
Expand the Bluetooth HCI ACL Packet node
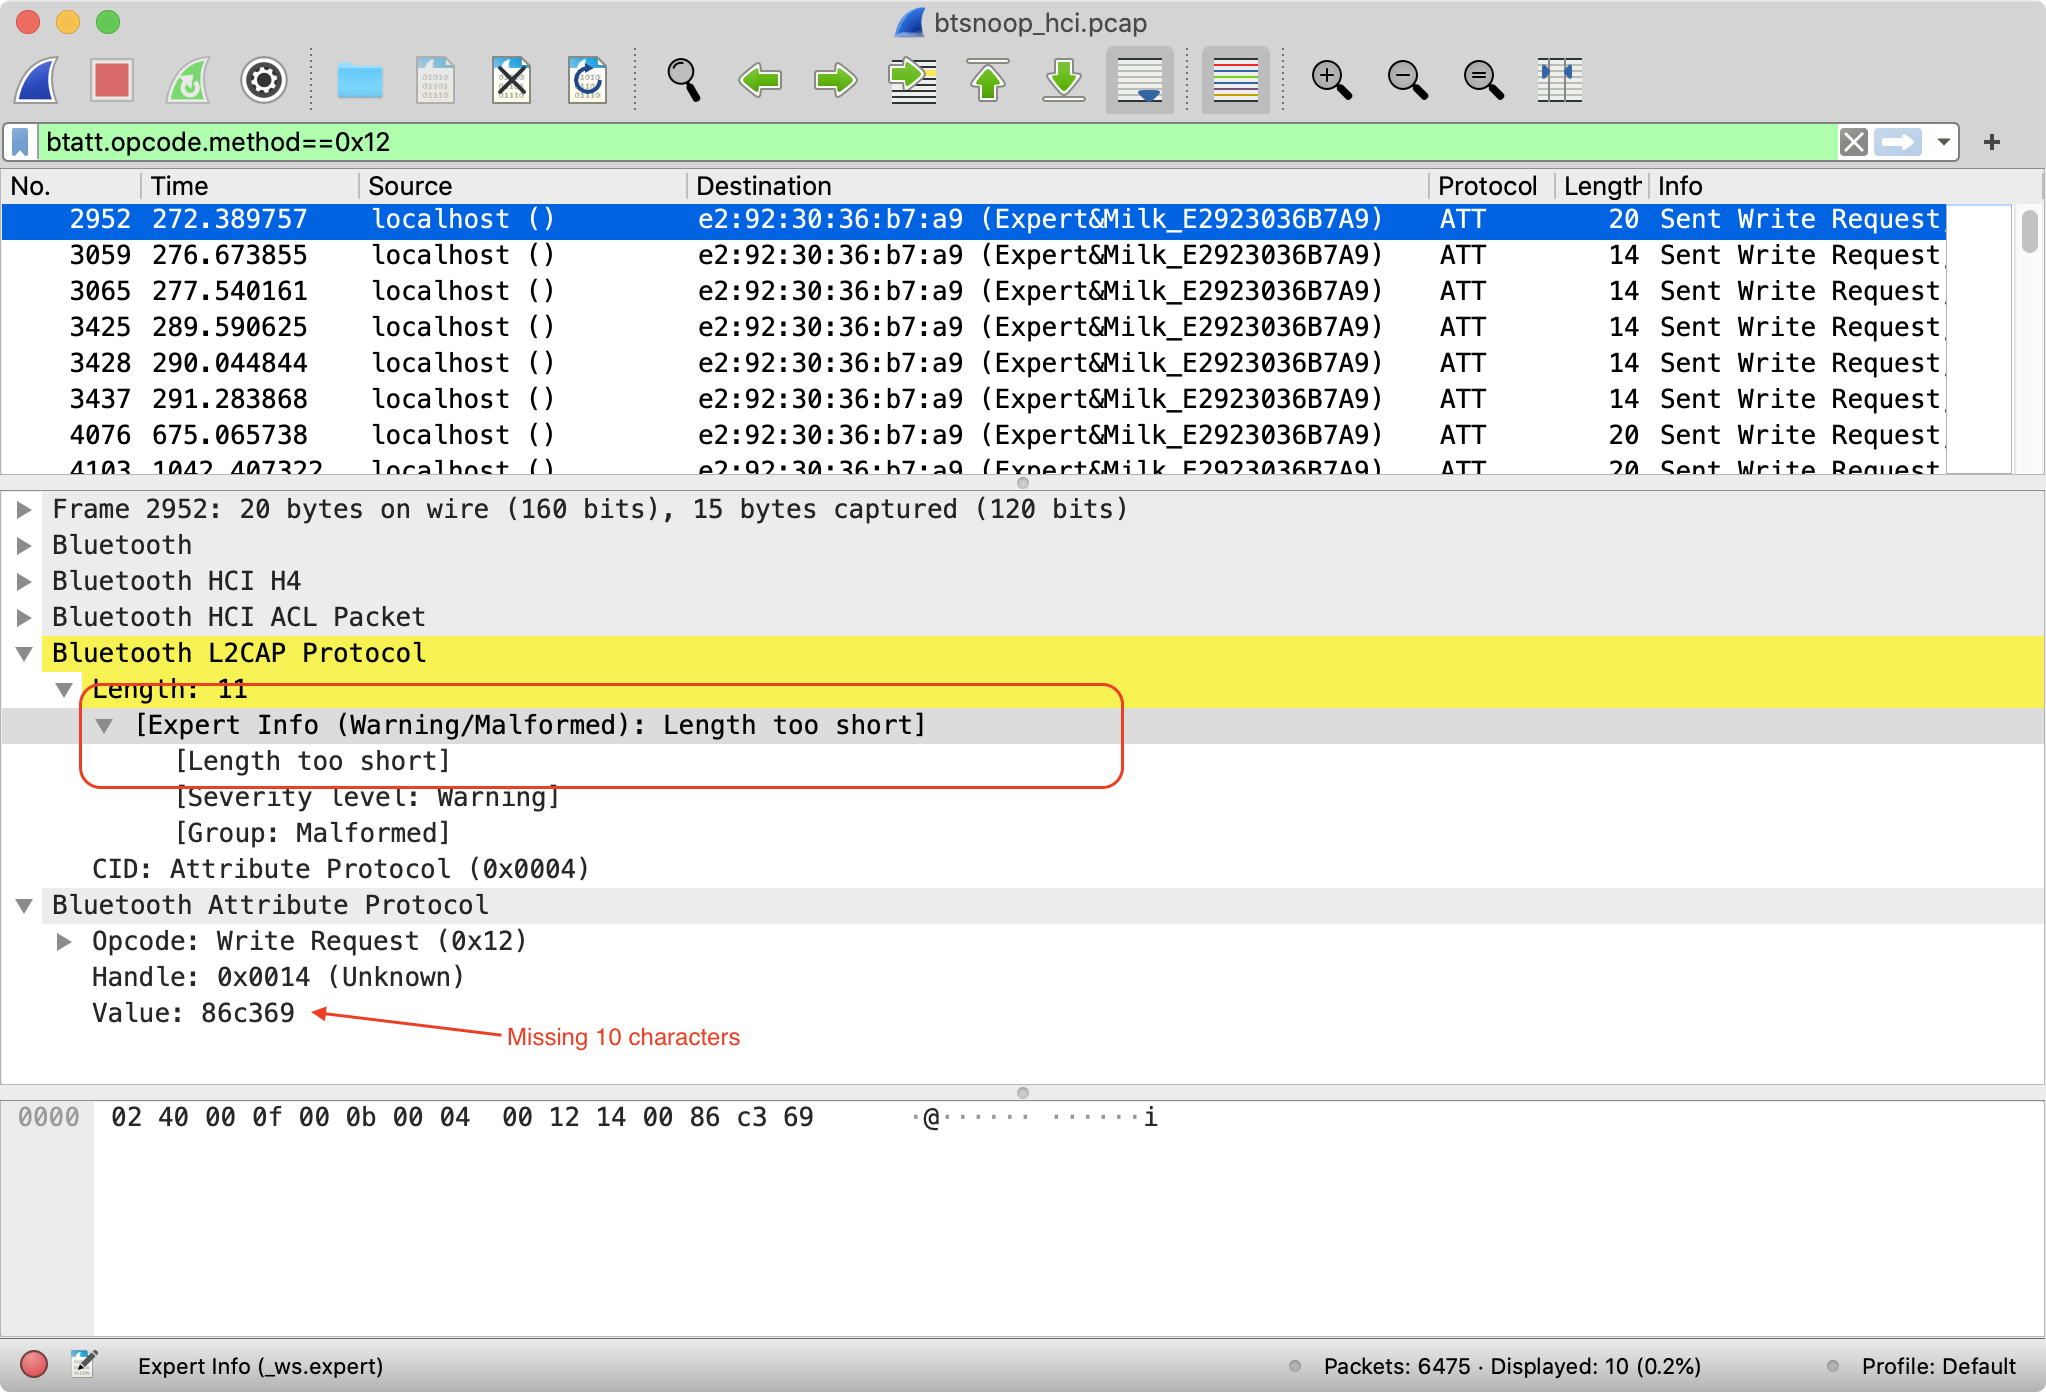pyautogui.click(x=24, y=617)
